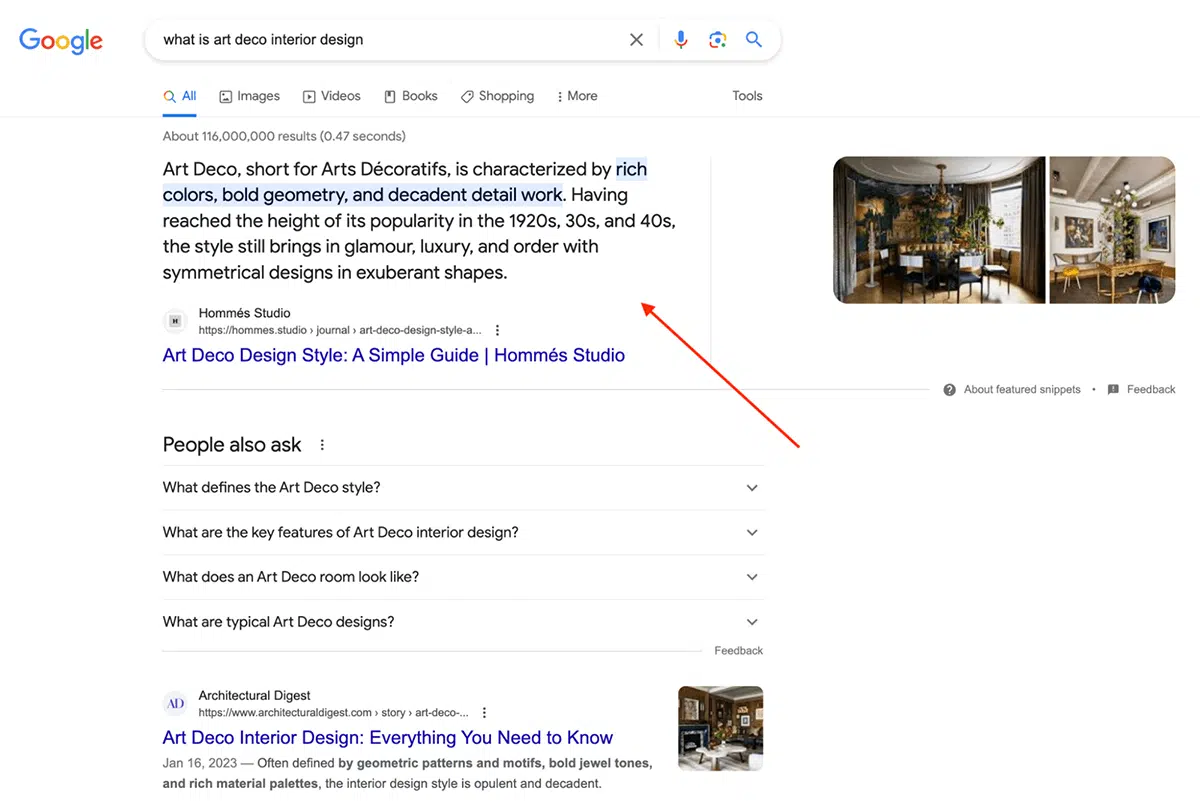Viewport: 1200px width, 801px height.
Task: Switch to the Books tab
Action: coord(411,96)
